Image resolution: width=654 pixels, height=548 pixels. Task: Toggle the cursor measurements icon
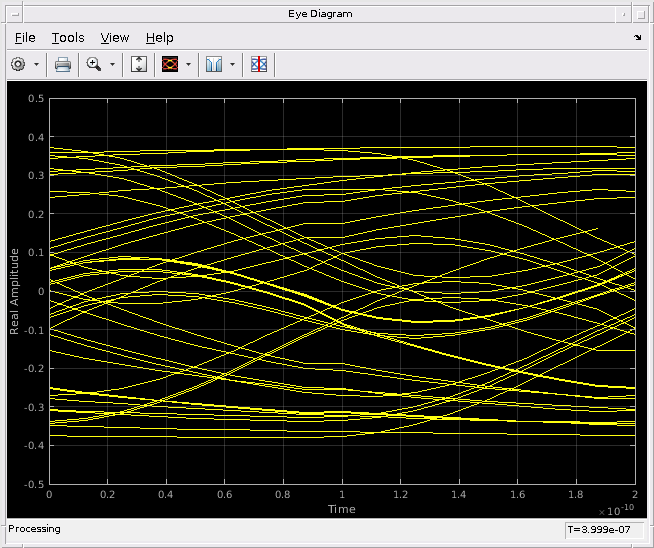[x=258, y=64]
